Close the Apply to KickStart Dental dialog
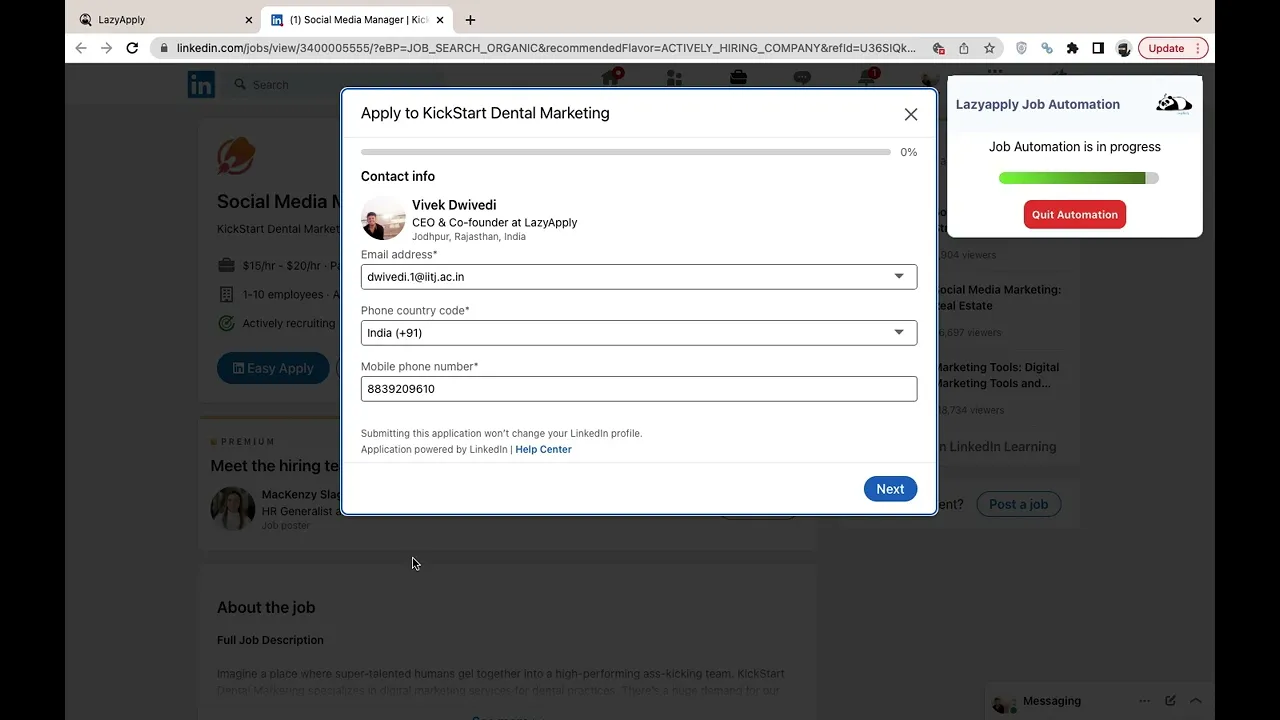Image resolution: width=1280 pixels, height=720 pixels. point(910,114)
